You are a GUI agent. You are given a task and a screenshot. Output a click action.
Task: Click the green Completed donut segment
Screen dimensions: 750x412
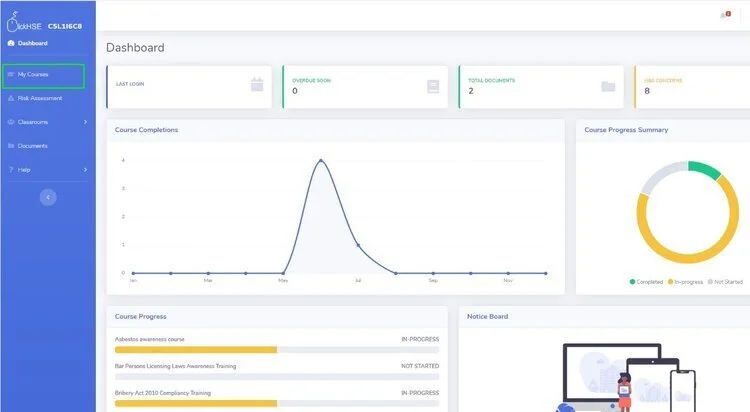pos(704,169)
